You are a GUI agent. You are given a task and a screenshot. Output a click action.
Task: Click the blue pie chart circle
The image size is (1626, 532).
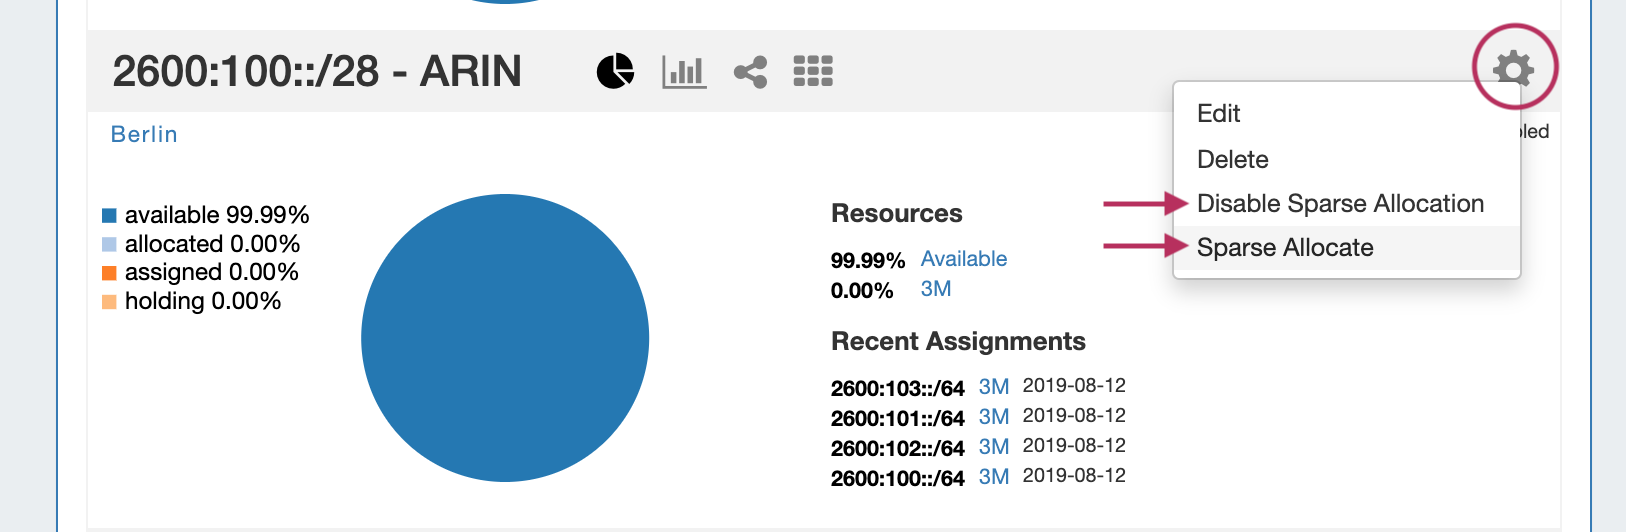coord(505,338)
